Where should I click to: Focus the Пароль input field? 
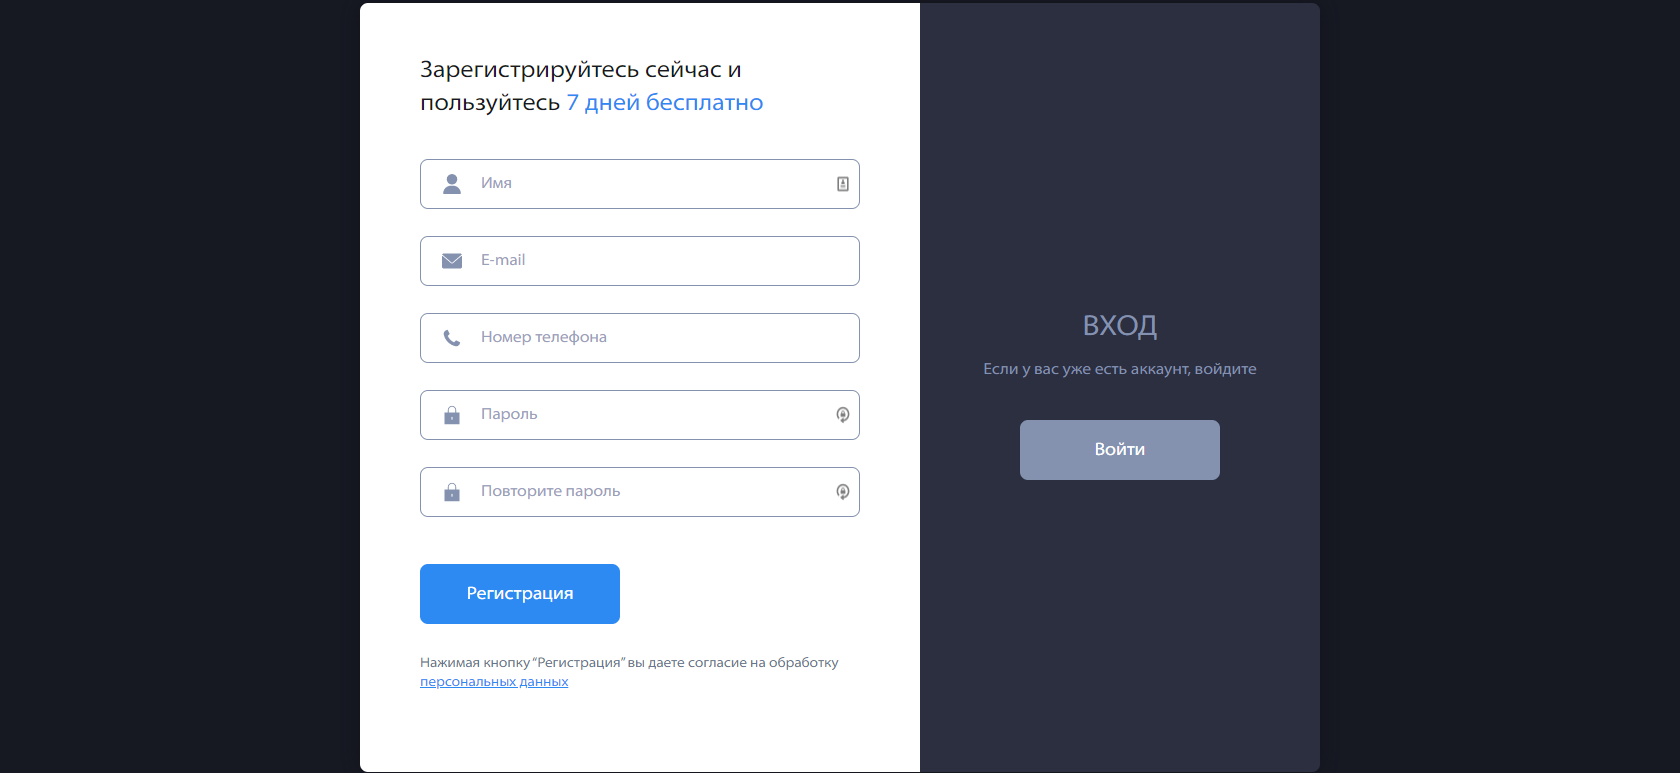640,415
